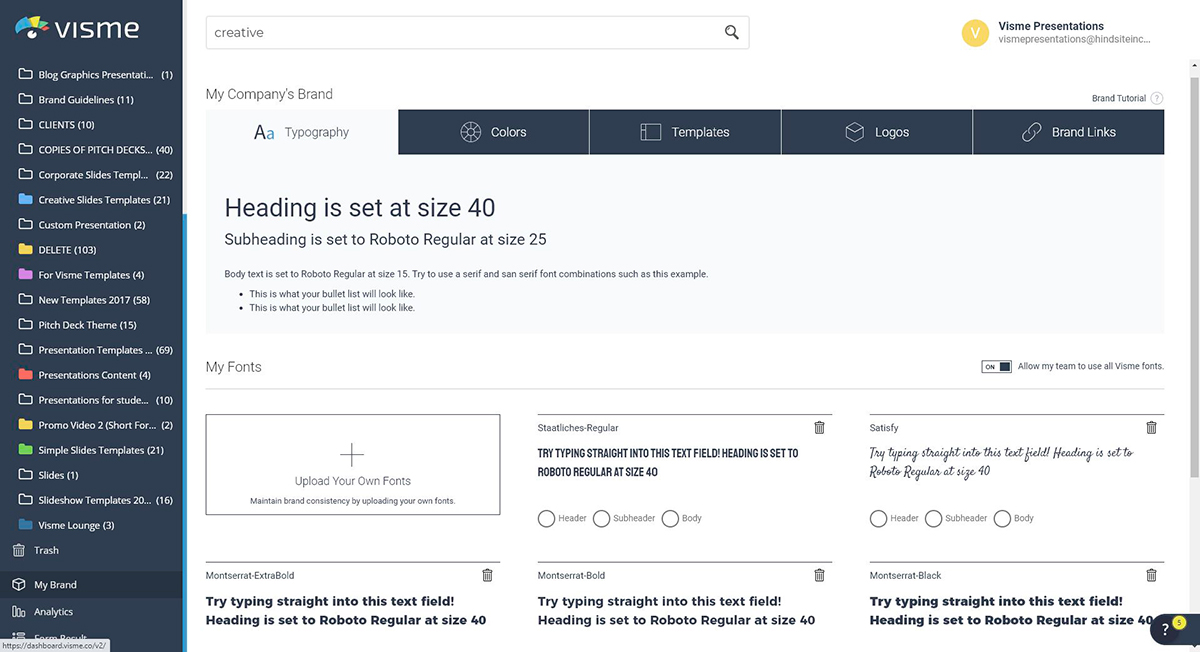Open the Logos tab

point(876,131)
